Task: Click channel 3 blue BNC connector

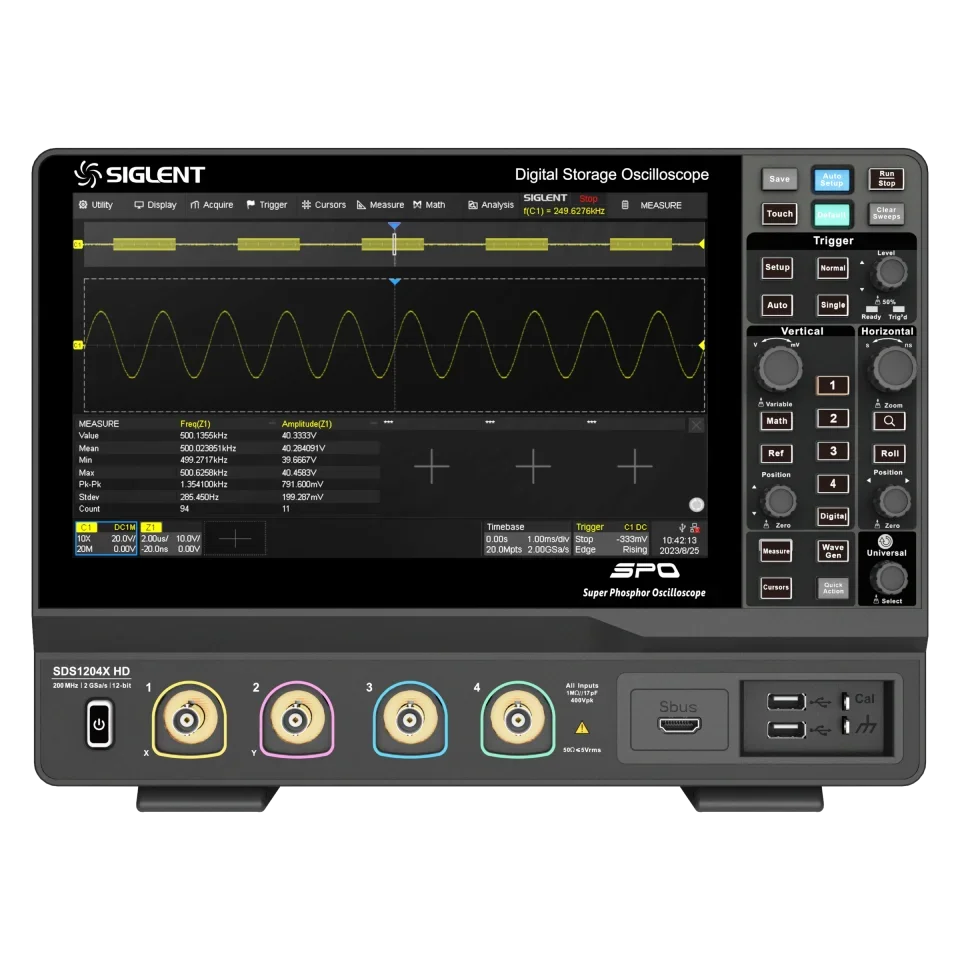Action: (x=410, y=719)
